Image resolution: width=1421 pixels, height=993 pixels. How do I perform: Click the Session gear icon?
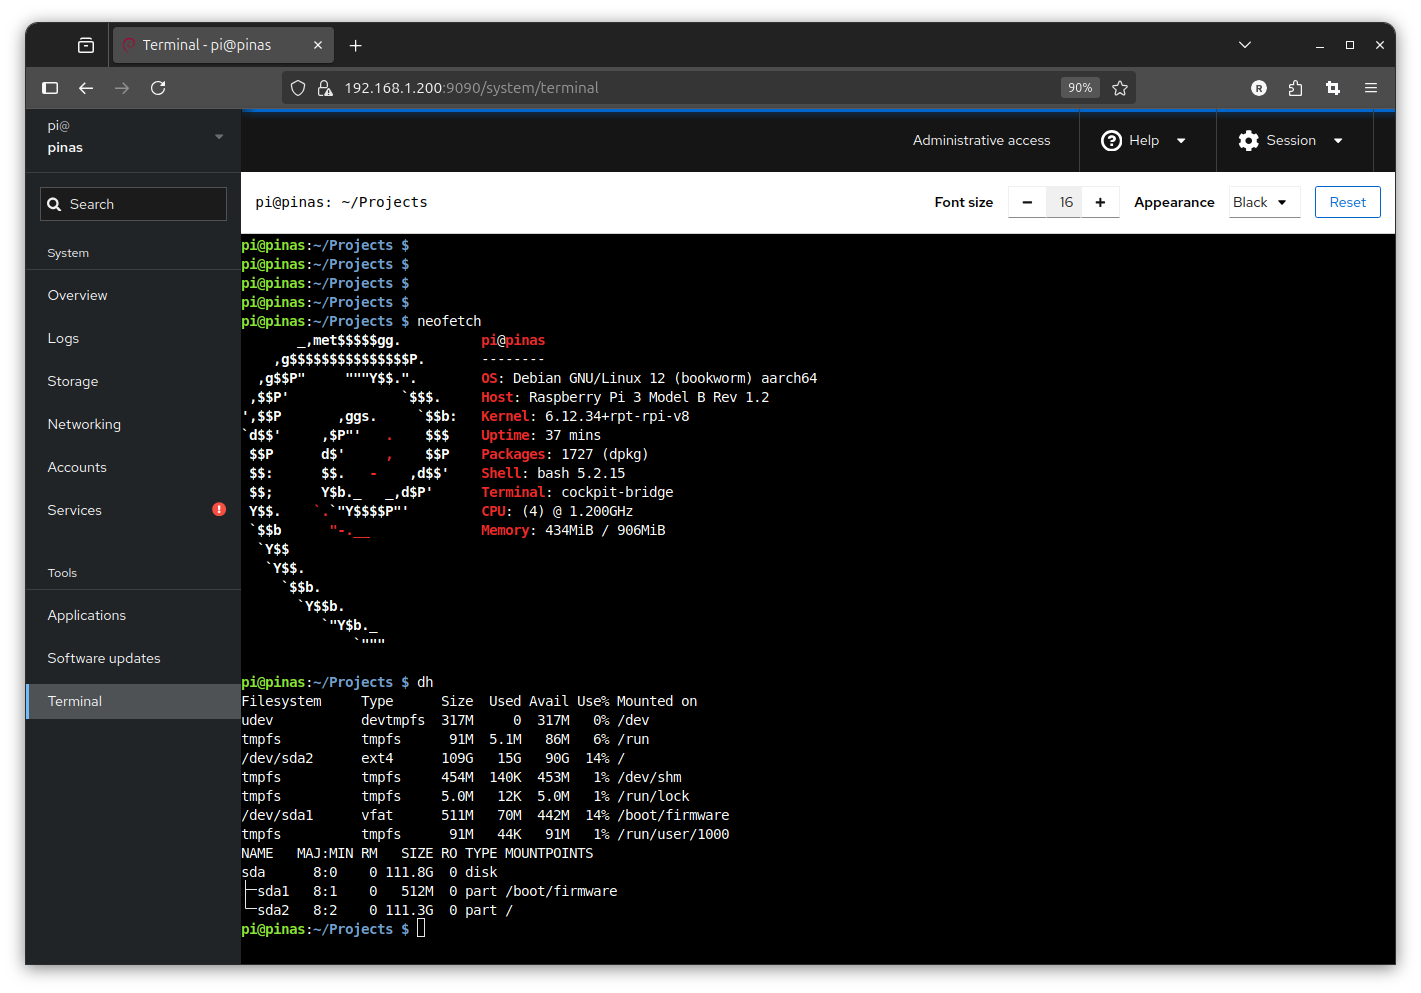[x=1248, y=141]
